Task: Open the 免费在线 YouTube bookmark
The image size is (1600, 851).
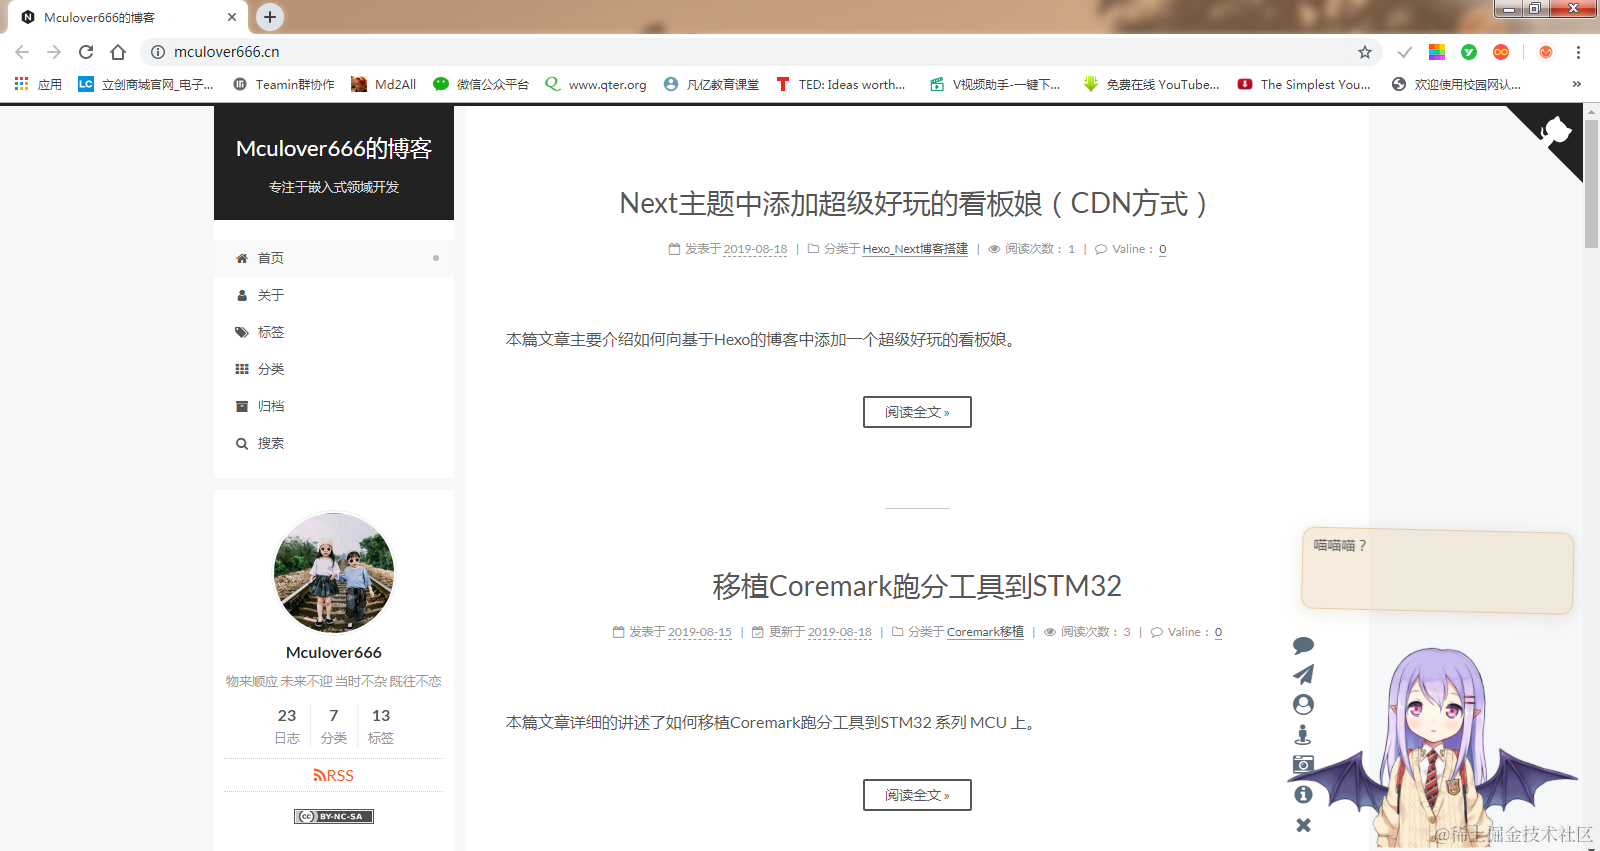Action: coord(1151,84)
